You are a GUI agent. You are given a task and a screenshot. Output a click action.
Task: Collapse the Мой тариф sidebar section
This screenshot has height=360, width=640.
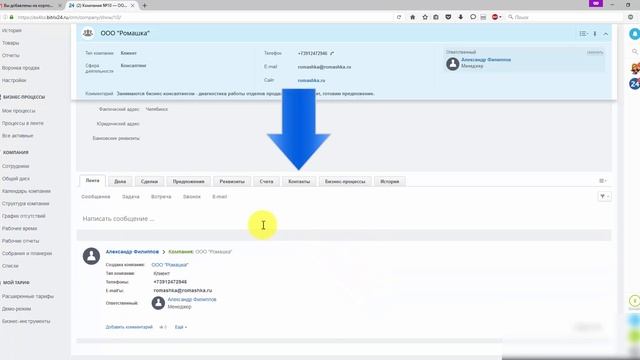click(x=16, y=282)
